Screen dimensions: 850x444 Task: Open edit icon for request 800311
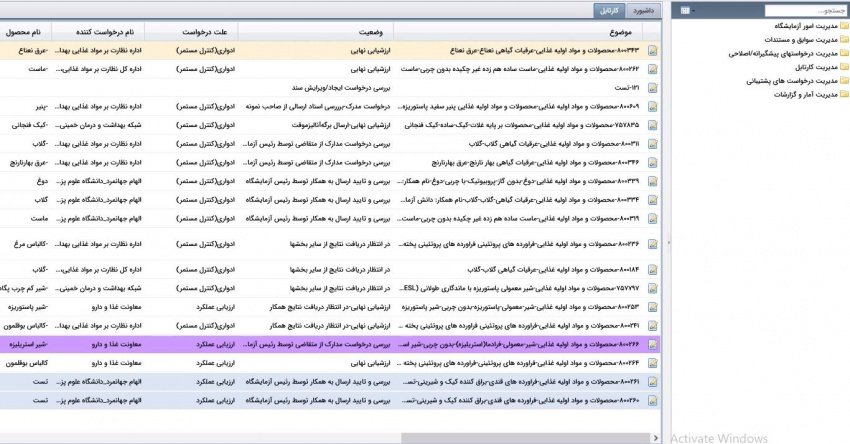pyautogui.click(x=653, y=144)
